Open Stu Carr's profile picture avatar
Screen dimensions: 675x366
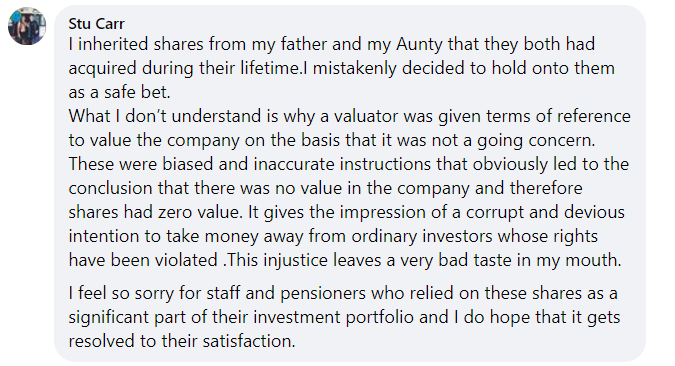27,26
